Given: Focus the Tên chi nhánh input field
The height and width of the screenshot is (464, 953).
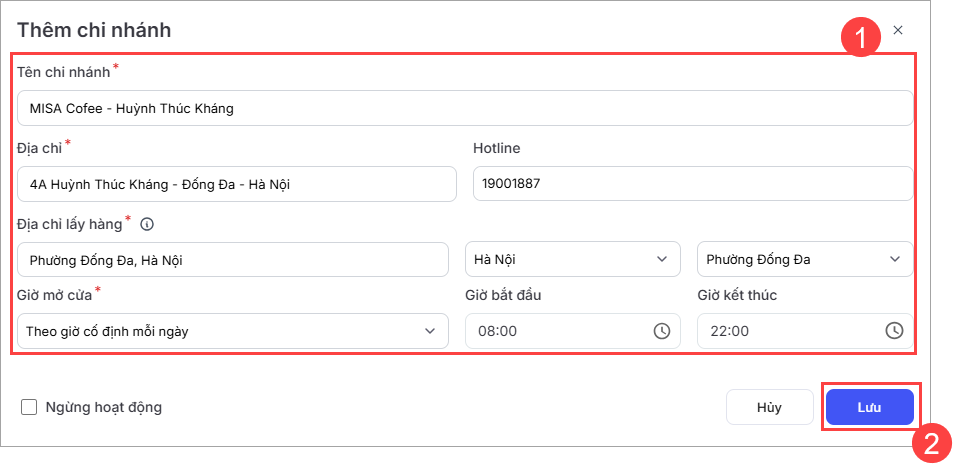Looking at the screenshot, I should click(x=465, y=108).
